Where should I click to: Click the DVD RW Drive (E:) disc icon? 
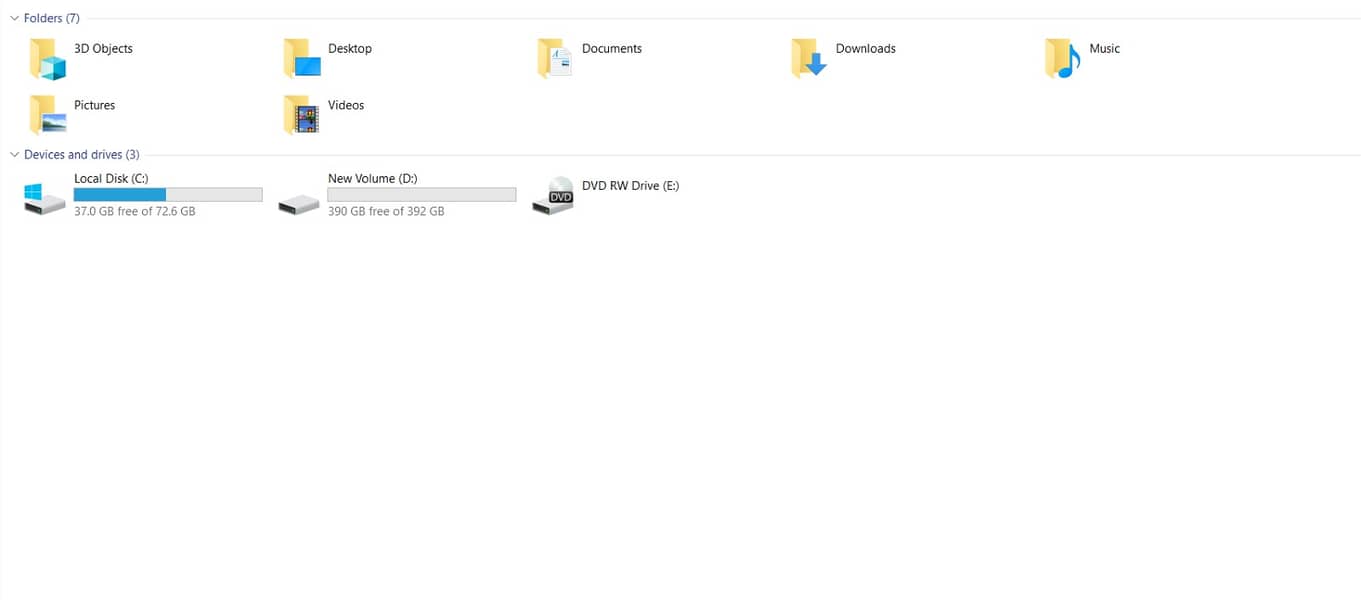click(553, 194)
